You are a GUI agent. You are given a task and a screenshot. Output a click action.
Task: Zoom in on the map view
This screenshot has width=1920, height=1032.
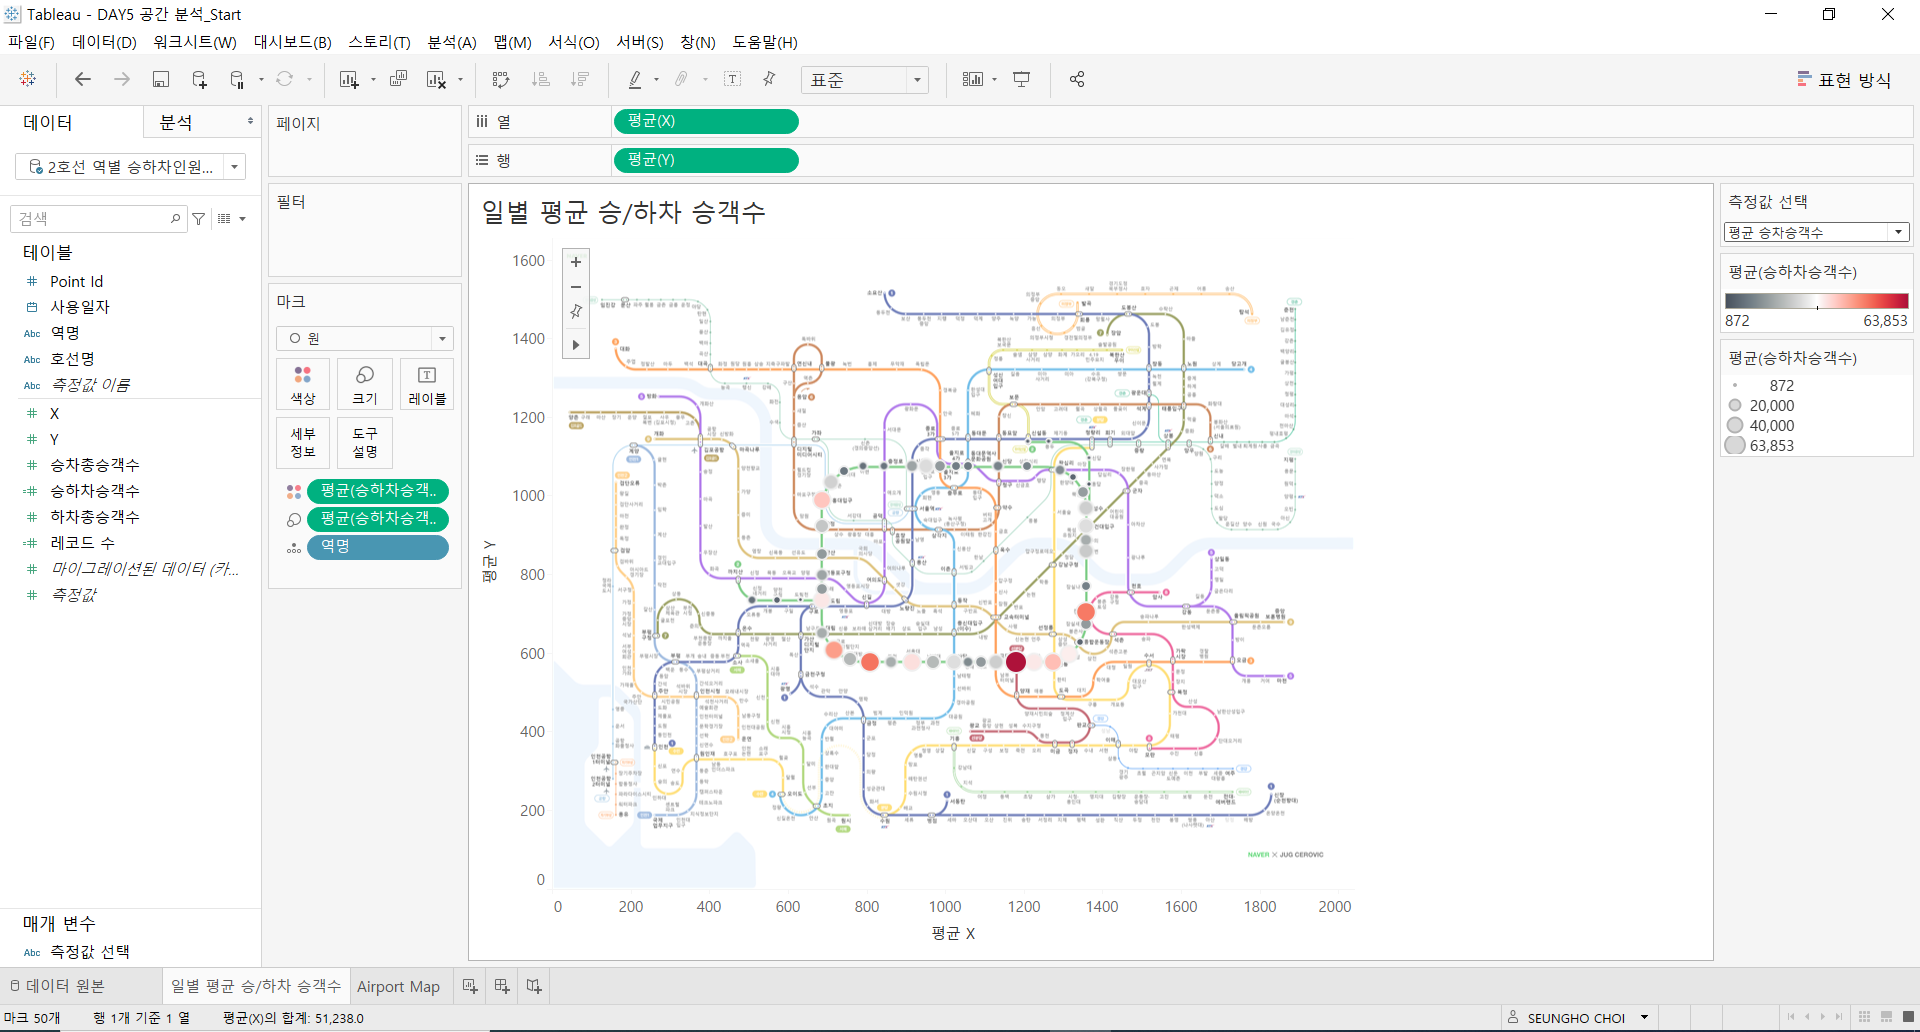(576, 262)
